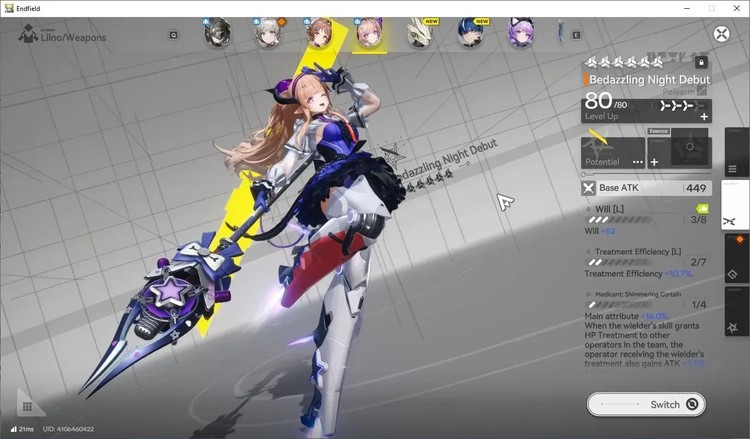Select the dark-haired first operator portrait
Image resolution: width=750 pixels, height=439 pixels.
tap(218, 33)
